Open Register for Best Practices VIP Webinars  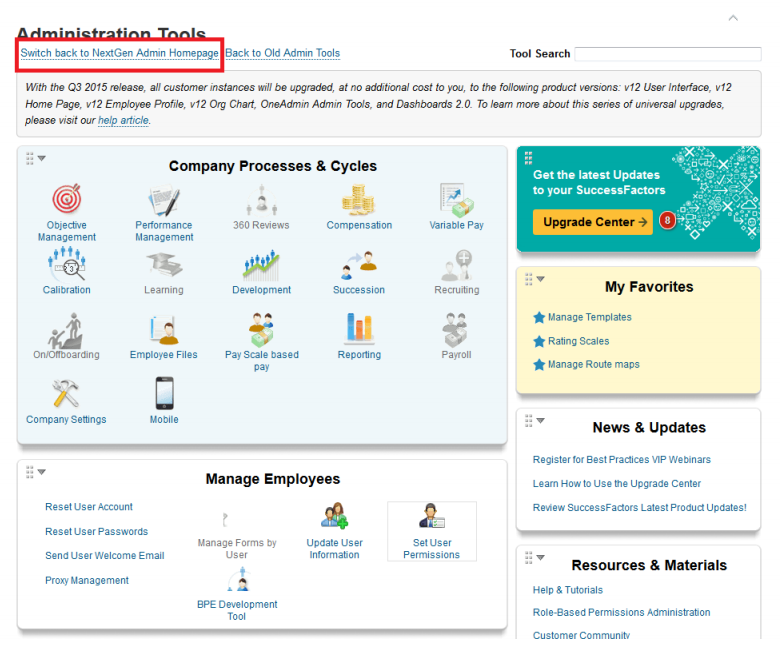click(622, 460)
